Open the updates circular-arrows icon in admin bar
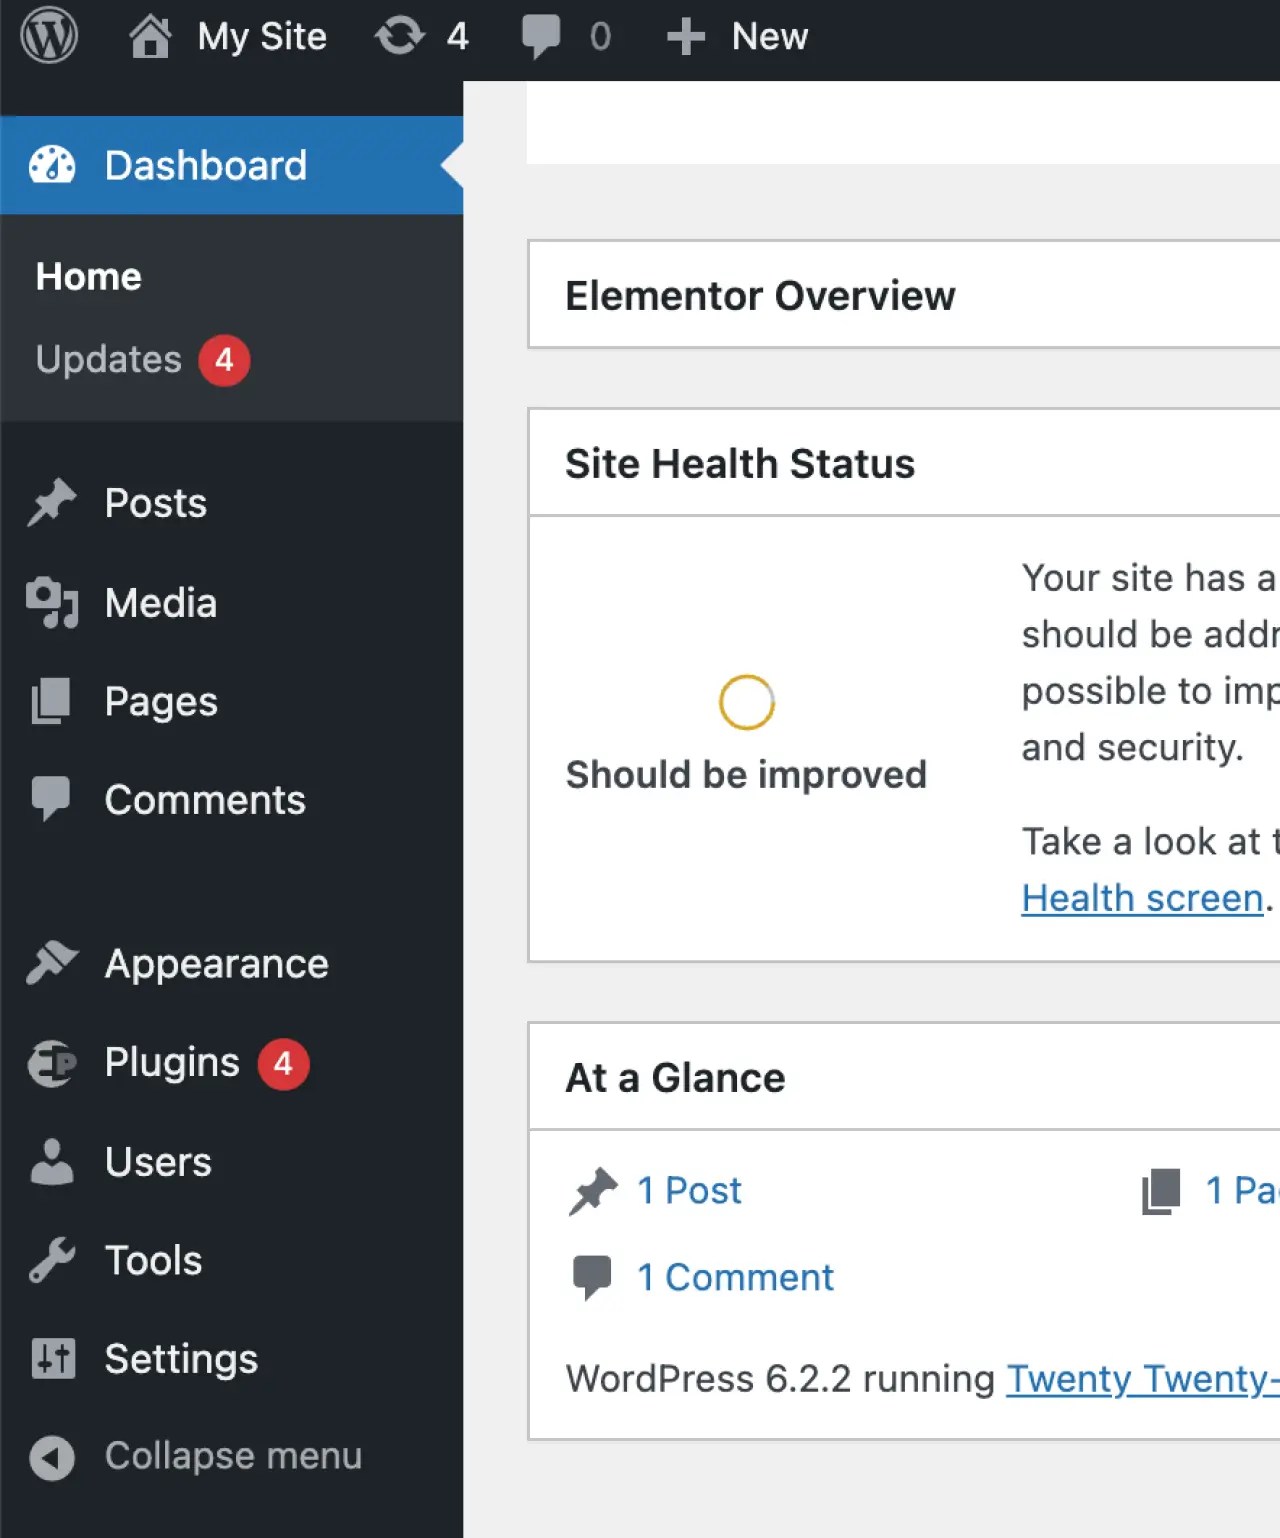 point(400,36)
